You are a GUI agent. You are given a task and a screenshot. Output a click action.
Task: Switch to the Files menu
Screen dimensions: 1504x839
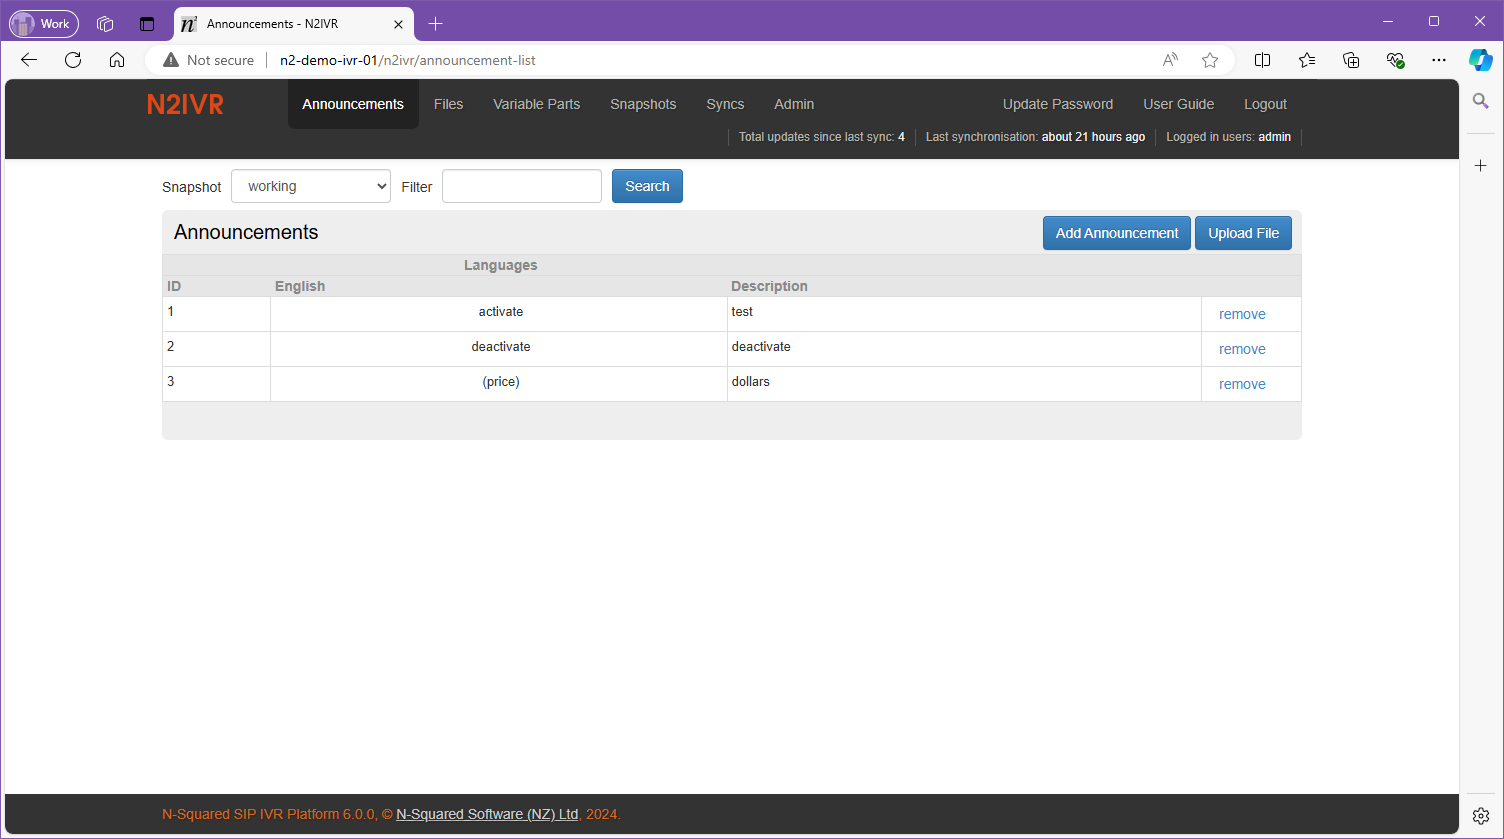point(448,104)
